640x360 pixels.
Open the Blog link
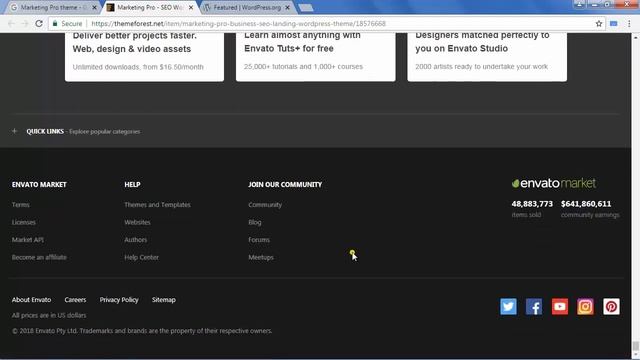[x=255, y=222]
